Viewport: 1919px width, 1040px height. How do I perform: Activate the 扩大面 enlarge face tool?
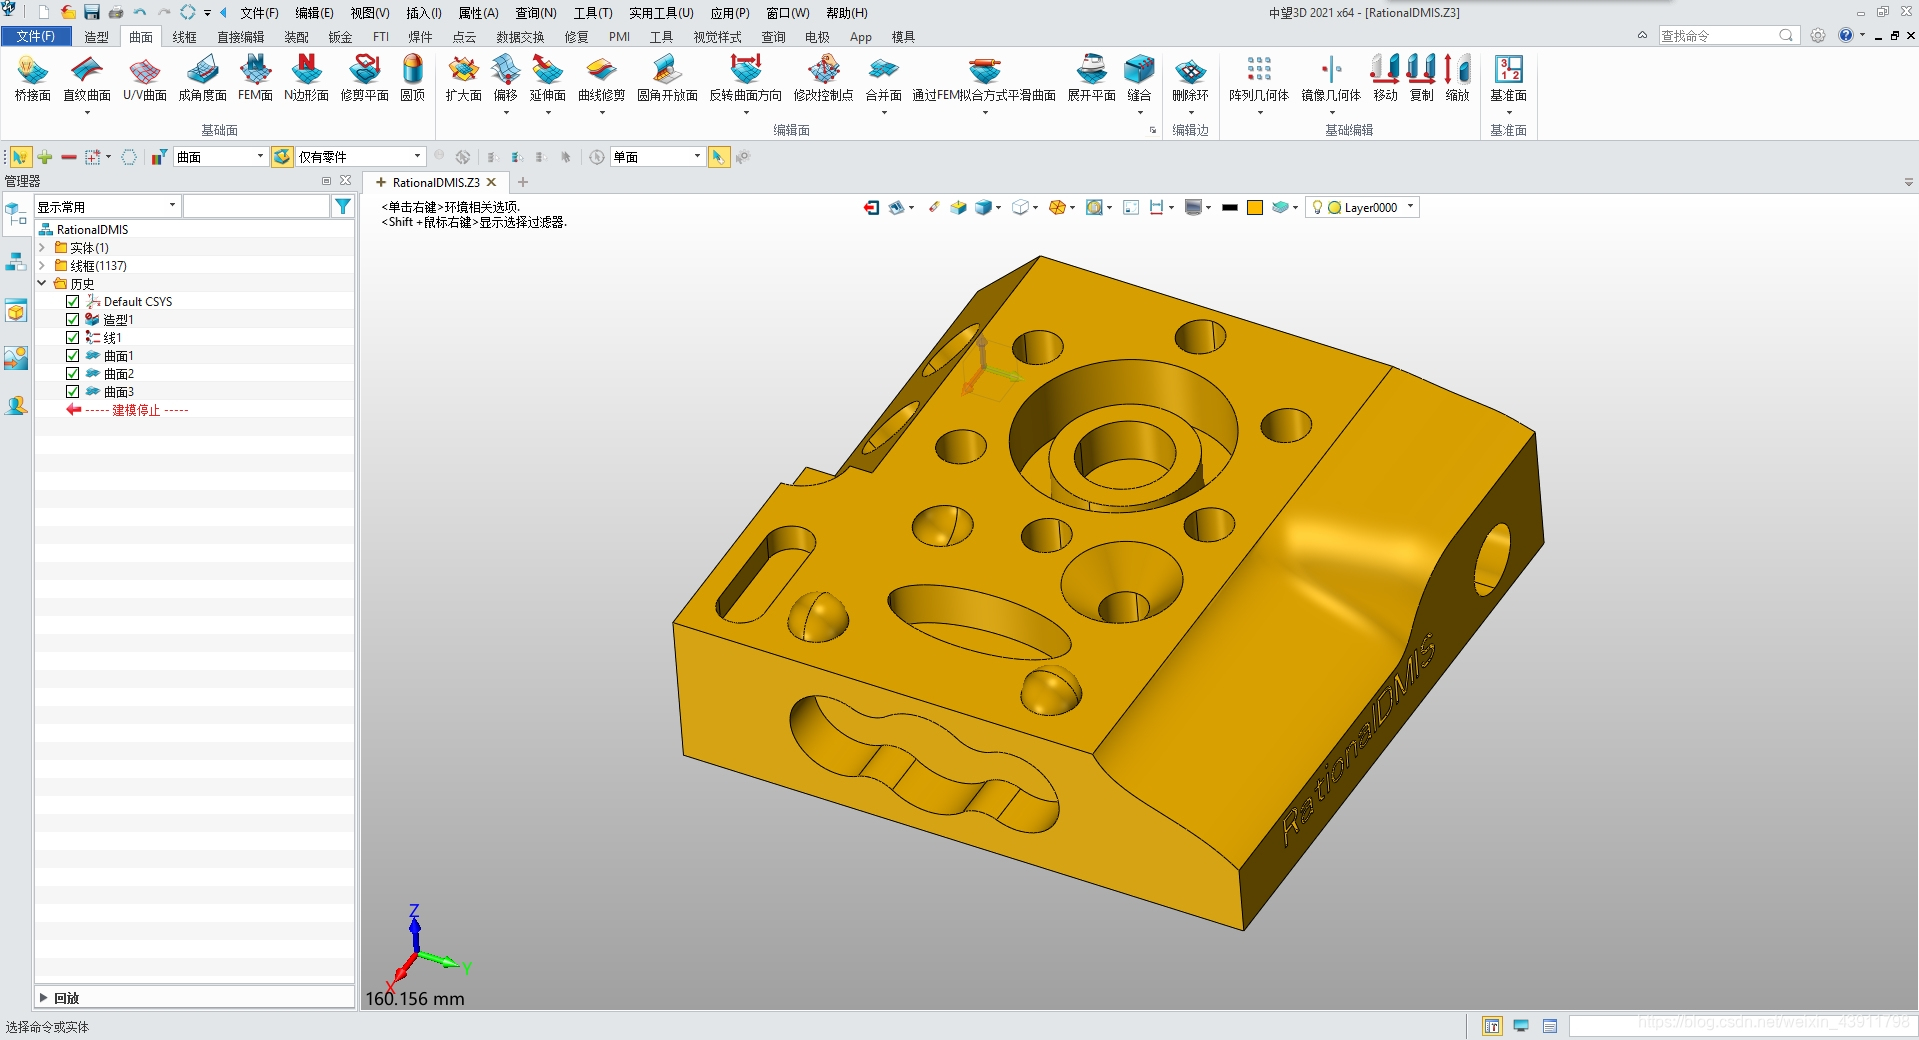(463, 78)
